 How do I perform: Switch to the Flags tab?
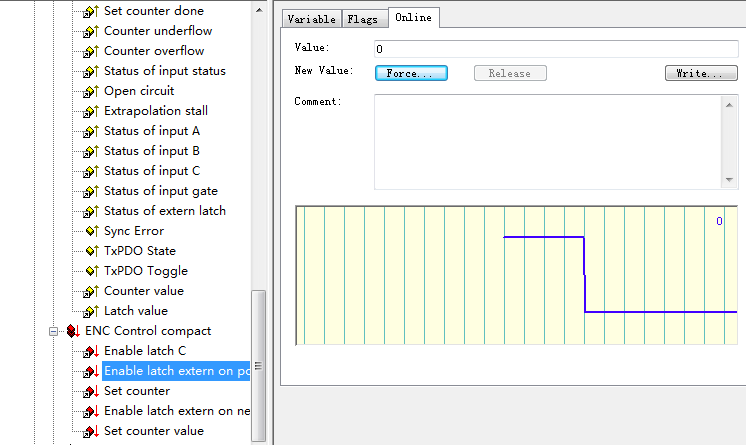click(363, 19)
